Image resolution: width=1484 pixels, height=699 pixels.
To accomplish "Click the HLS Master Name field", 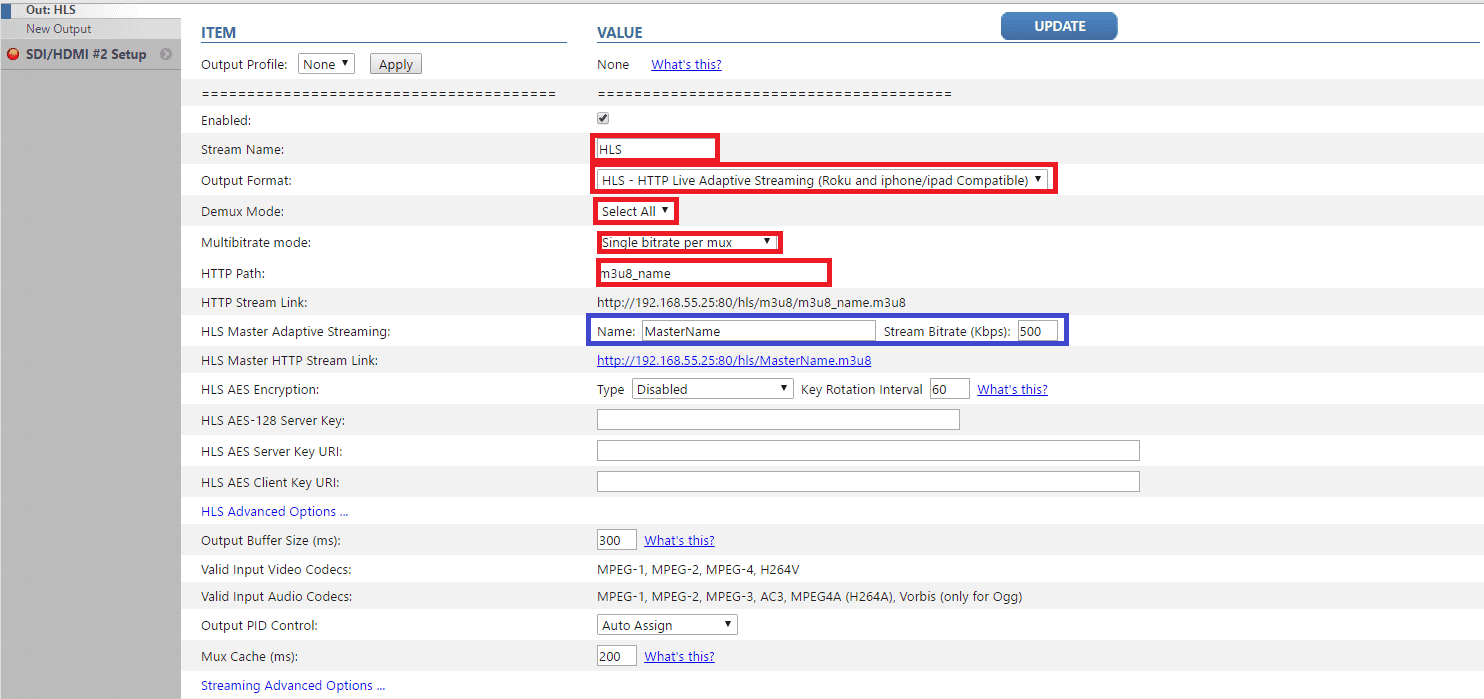I will 758,331.
